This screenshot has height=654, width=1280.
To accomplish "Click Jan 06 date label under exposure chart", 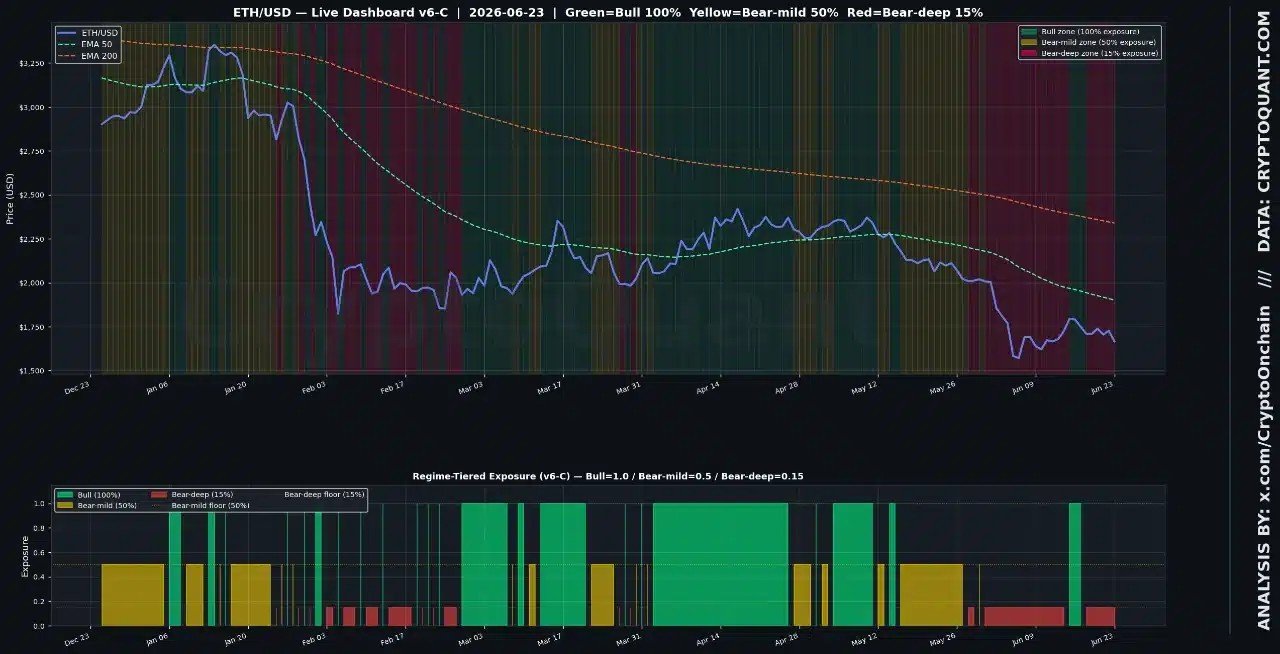I will pos(156,638).
